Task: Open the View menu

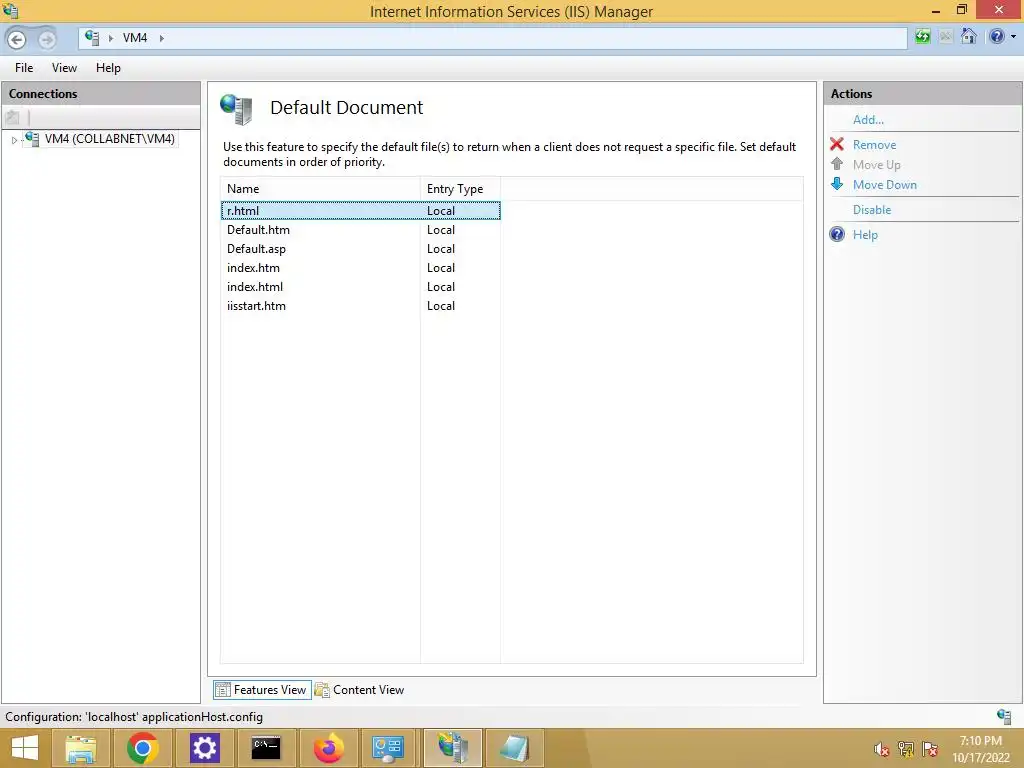Action: (64, 68)
